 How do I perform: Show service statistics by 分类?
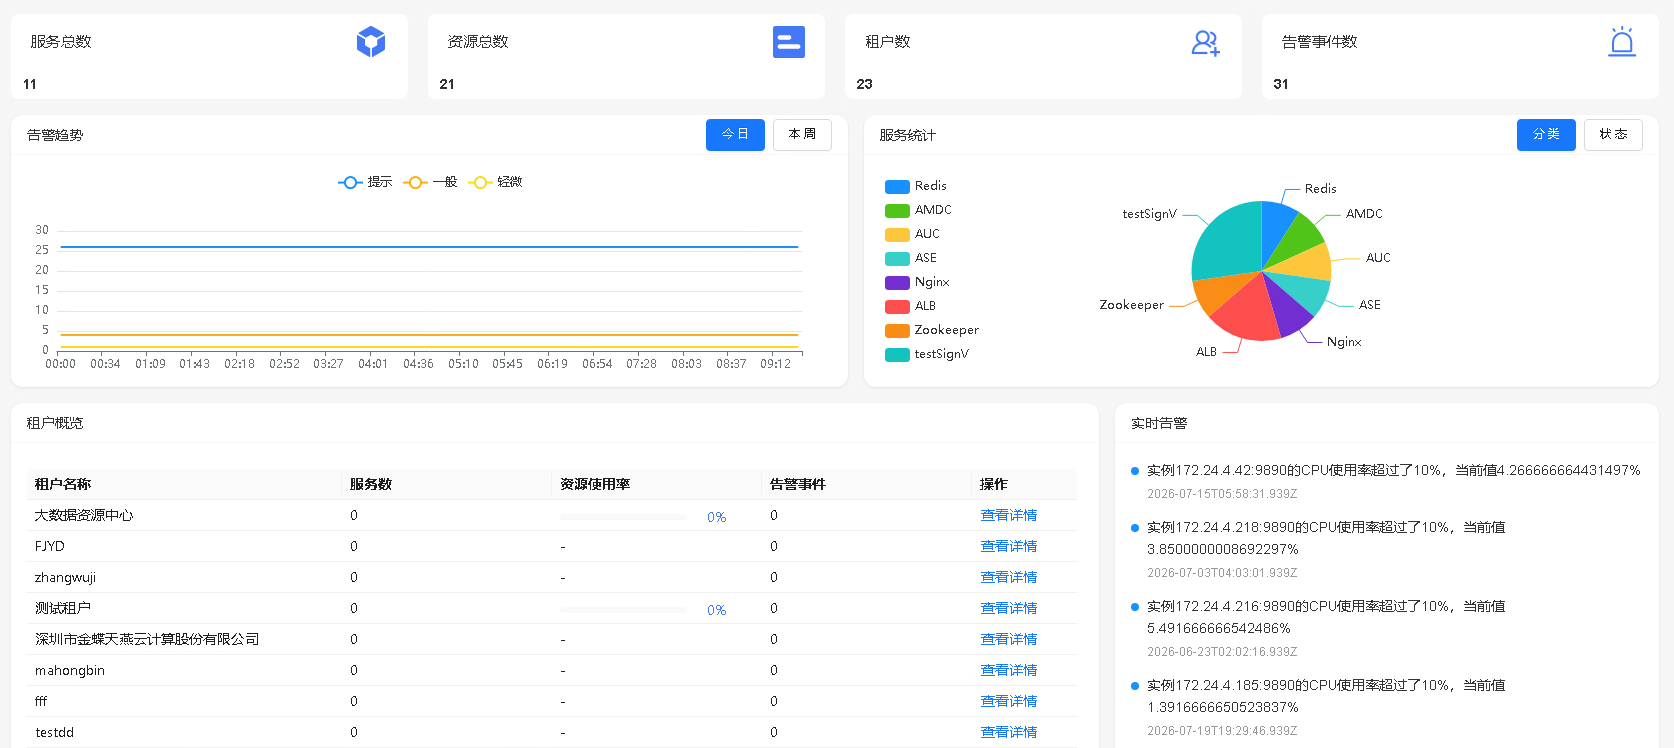click(1546, 135)
